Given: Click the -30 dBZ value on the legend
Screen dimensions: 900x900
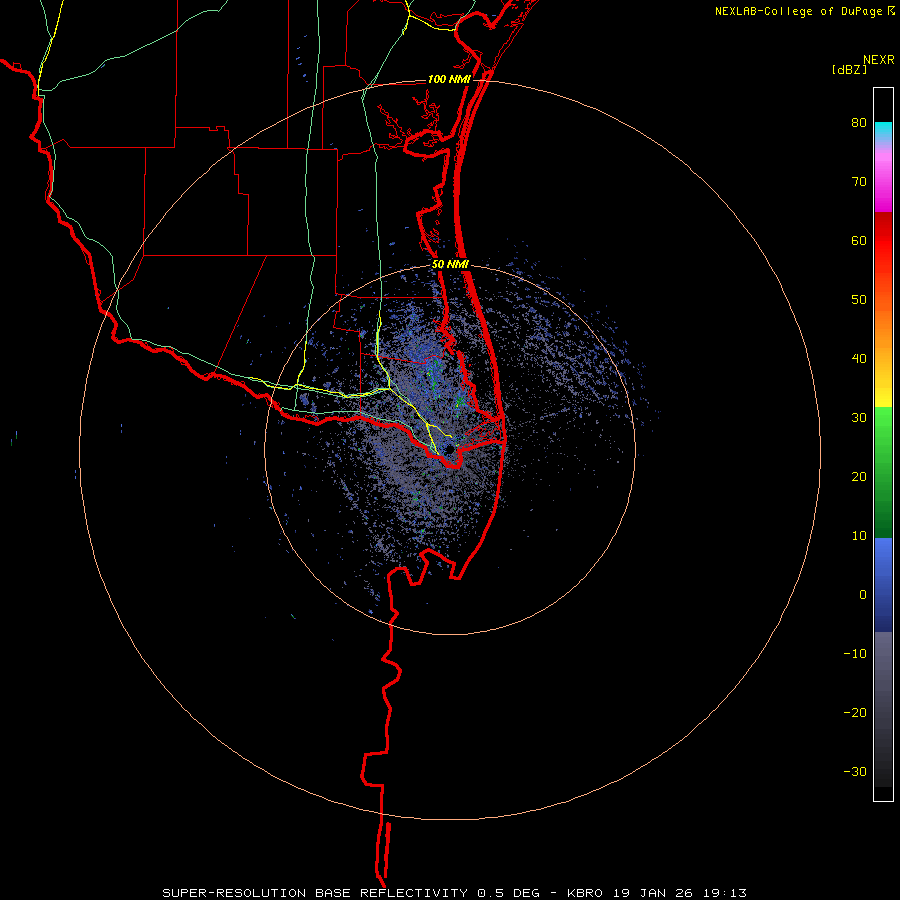Looking at the screenshot, I should 855,771.
